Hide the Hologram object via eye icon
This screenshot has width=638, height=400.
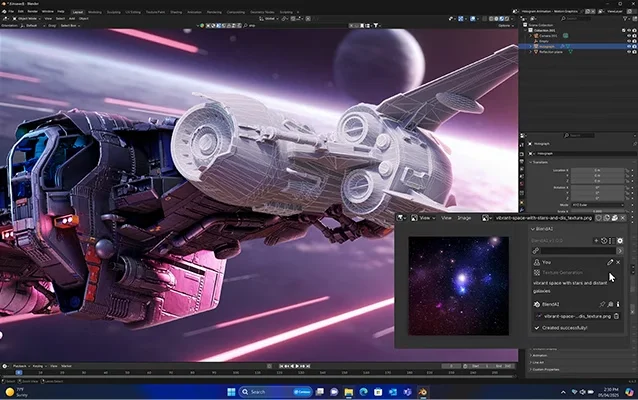(629, 46)
